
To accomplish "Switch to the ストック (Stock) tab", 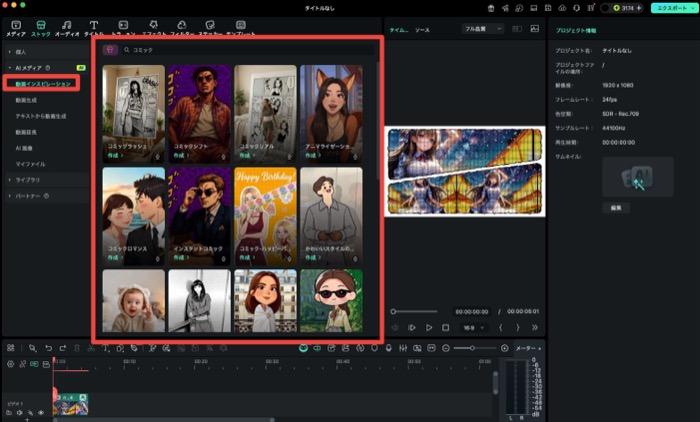I will [41, 28].
